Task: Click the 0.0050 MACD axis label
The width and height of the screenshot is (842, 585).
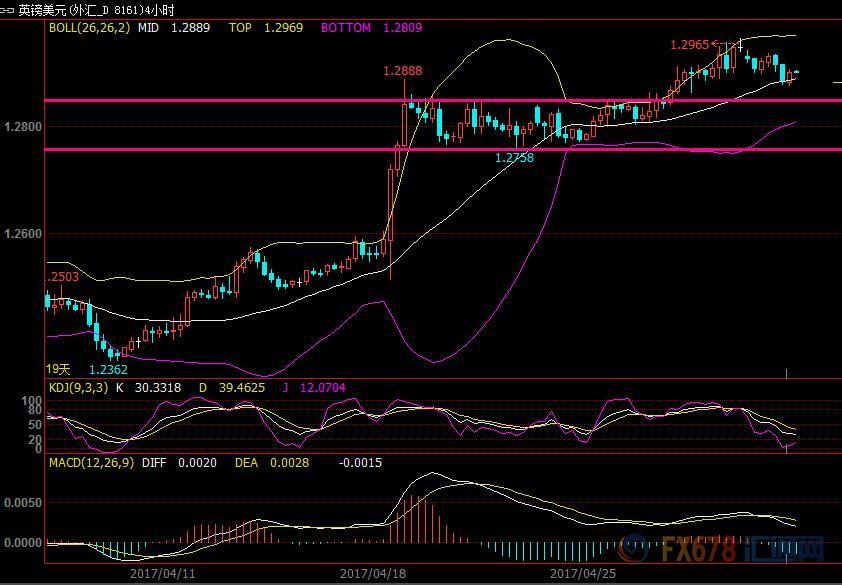Action: [x=23, y=503]
